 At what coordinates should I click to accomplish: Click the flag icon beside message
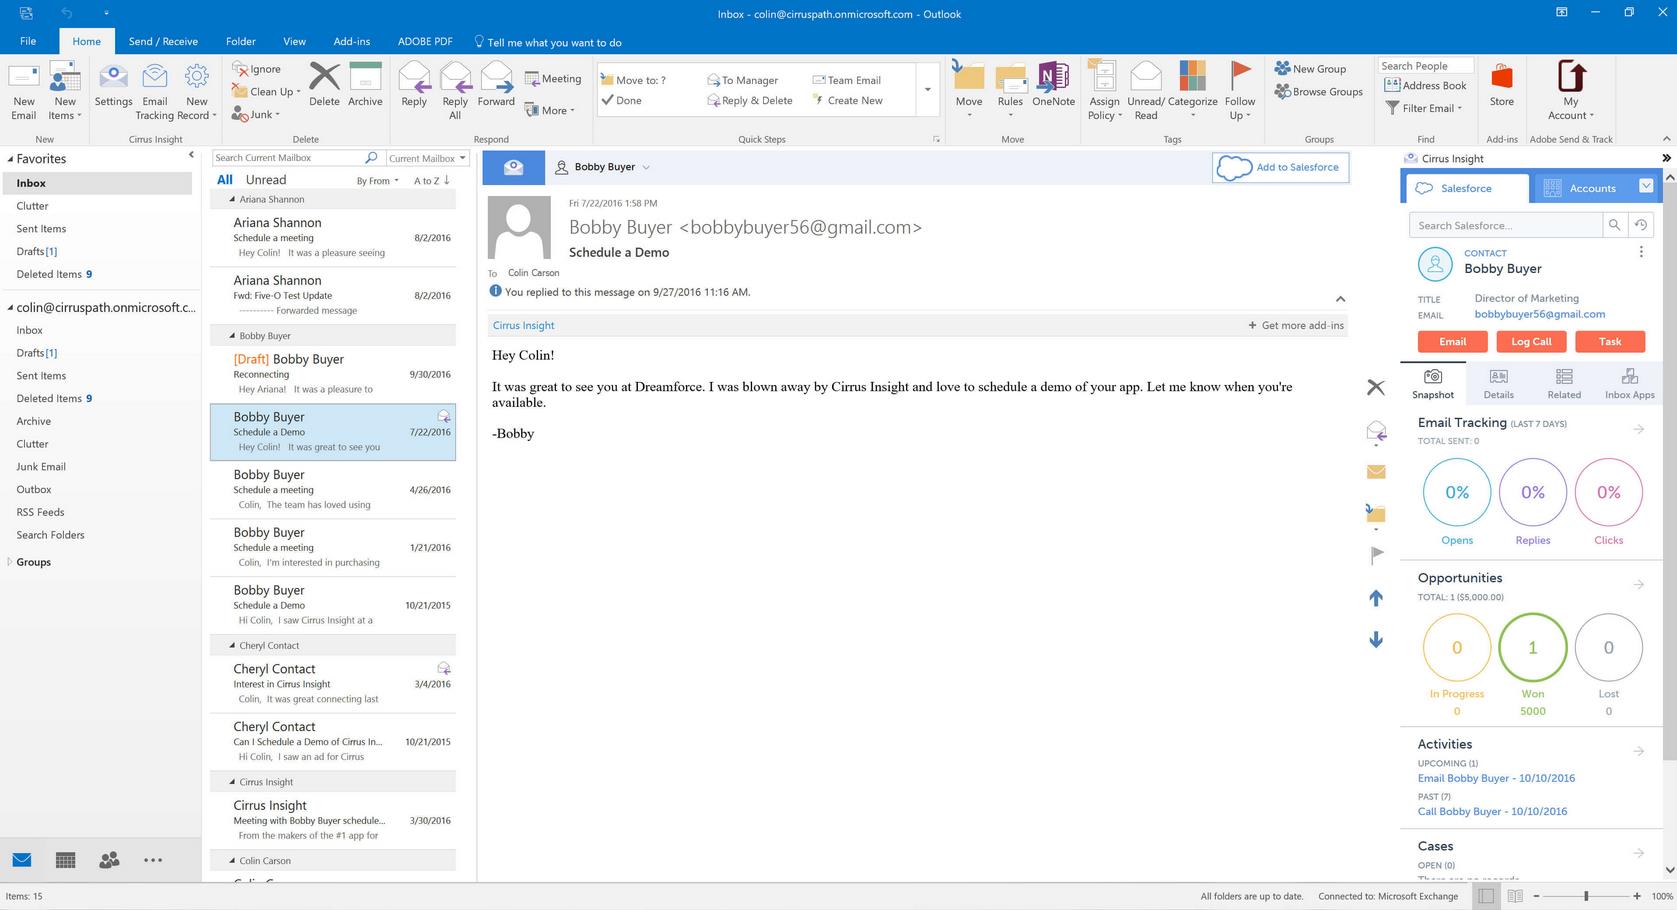(x=1377, y=555)
